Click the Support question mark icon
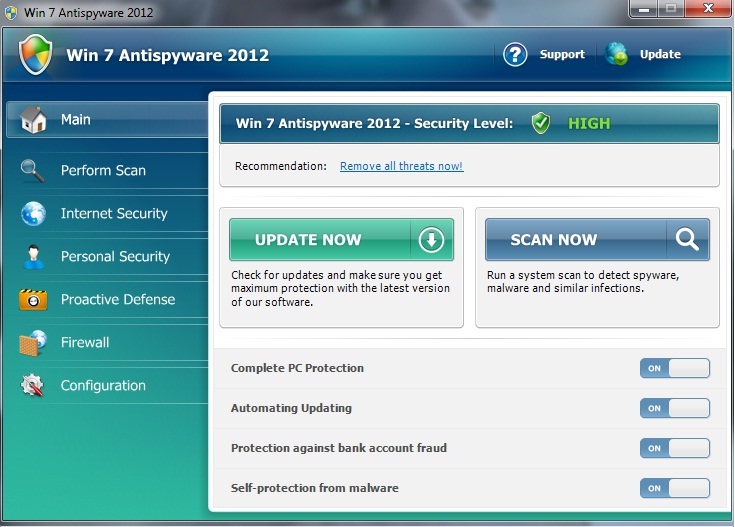This screenshot has height=527, width=735. tap(515, 54)
